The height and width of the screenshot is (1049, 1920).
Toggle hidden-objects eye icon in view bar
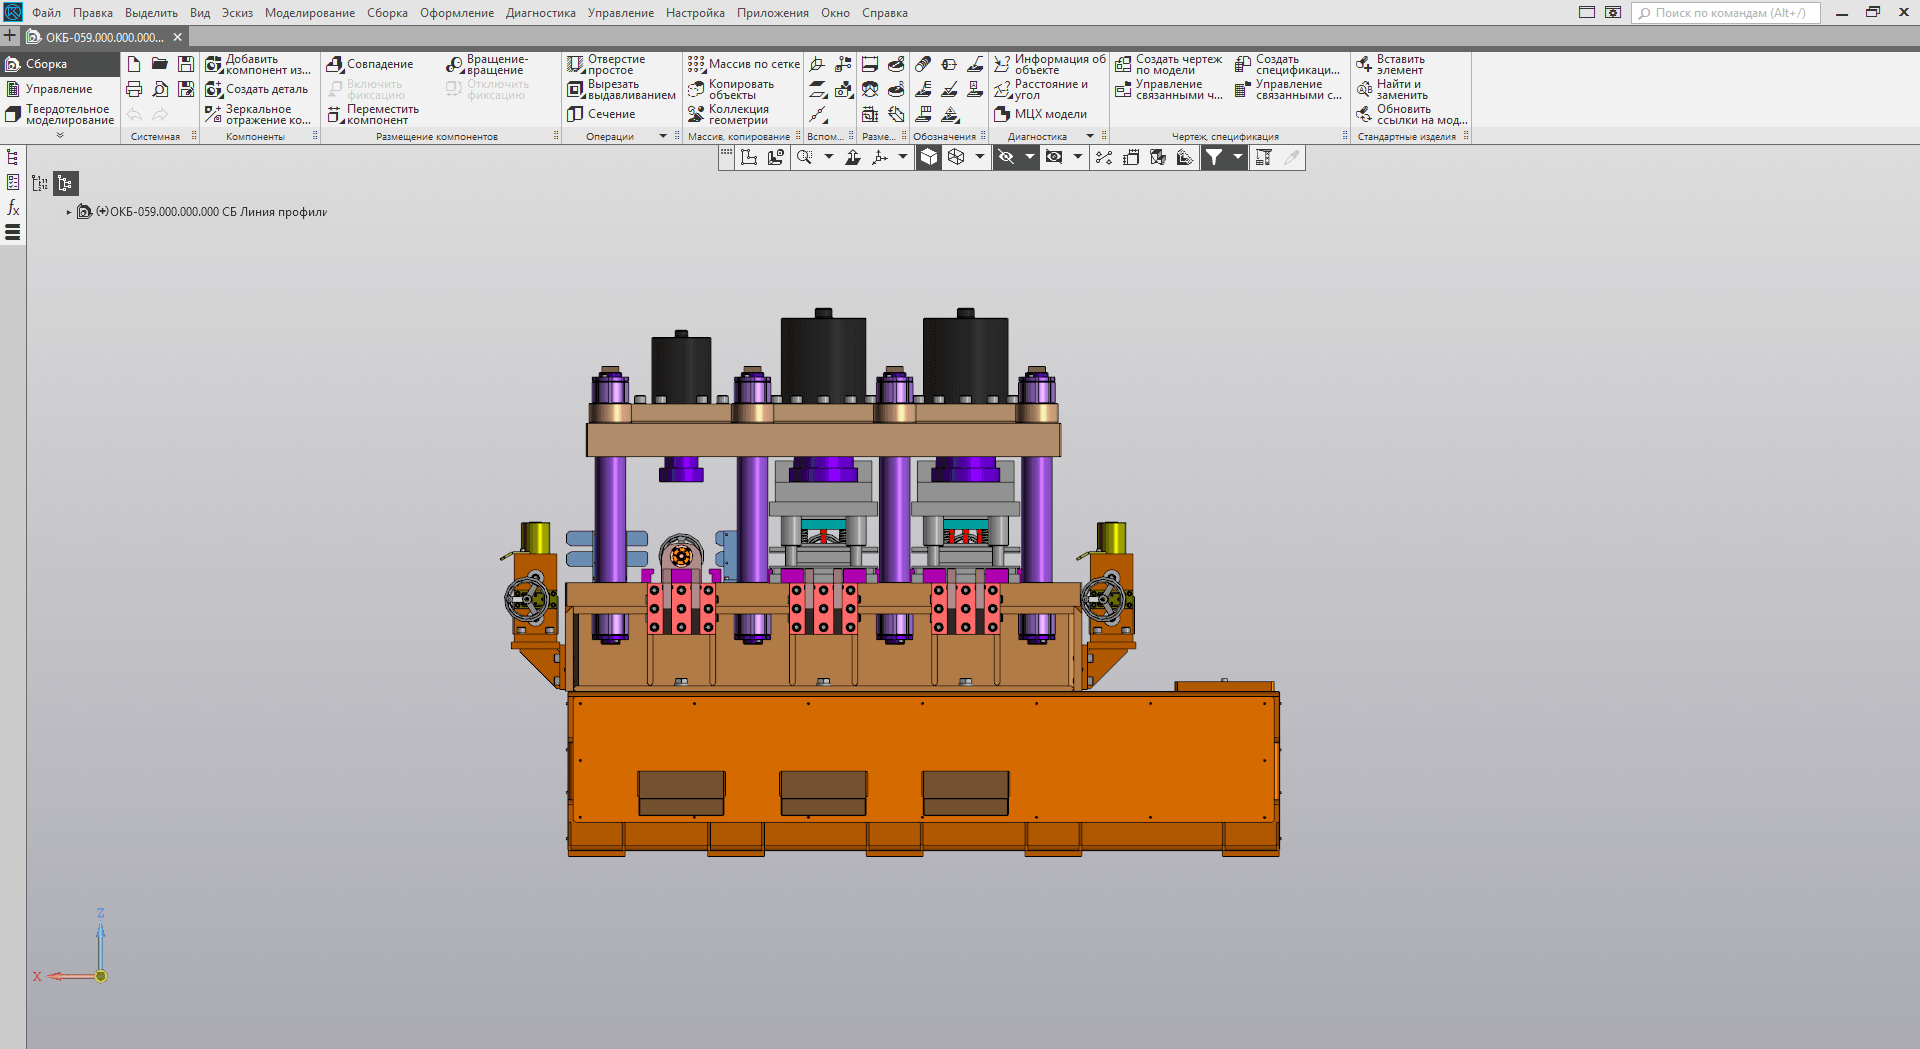pos(1006,157)
